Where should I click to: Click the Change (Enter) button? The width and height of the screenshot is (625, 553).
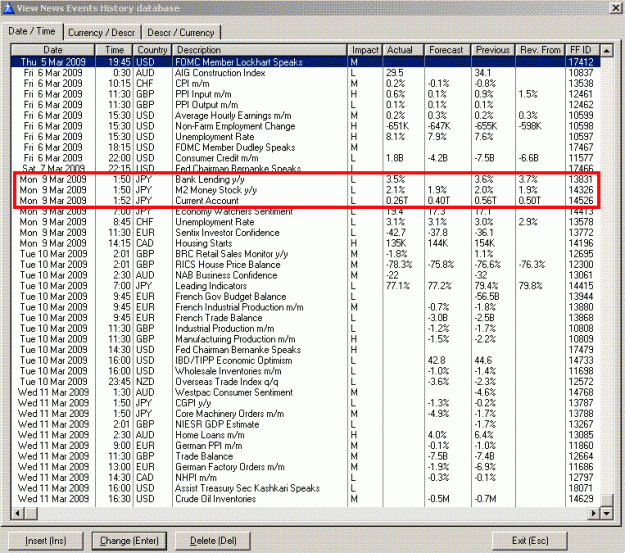click(x=129, y=541)
